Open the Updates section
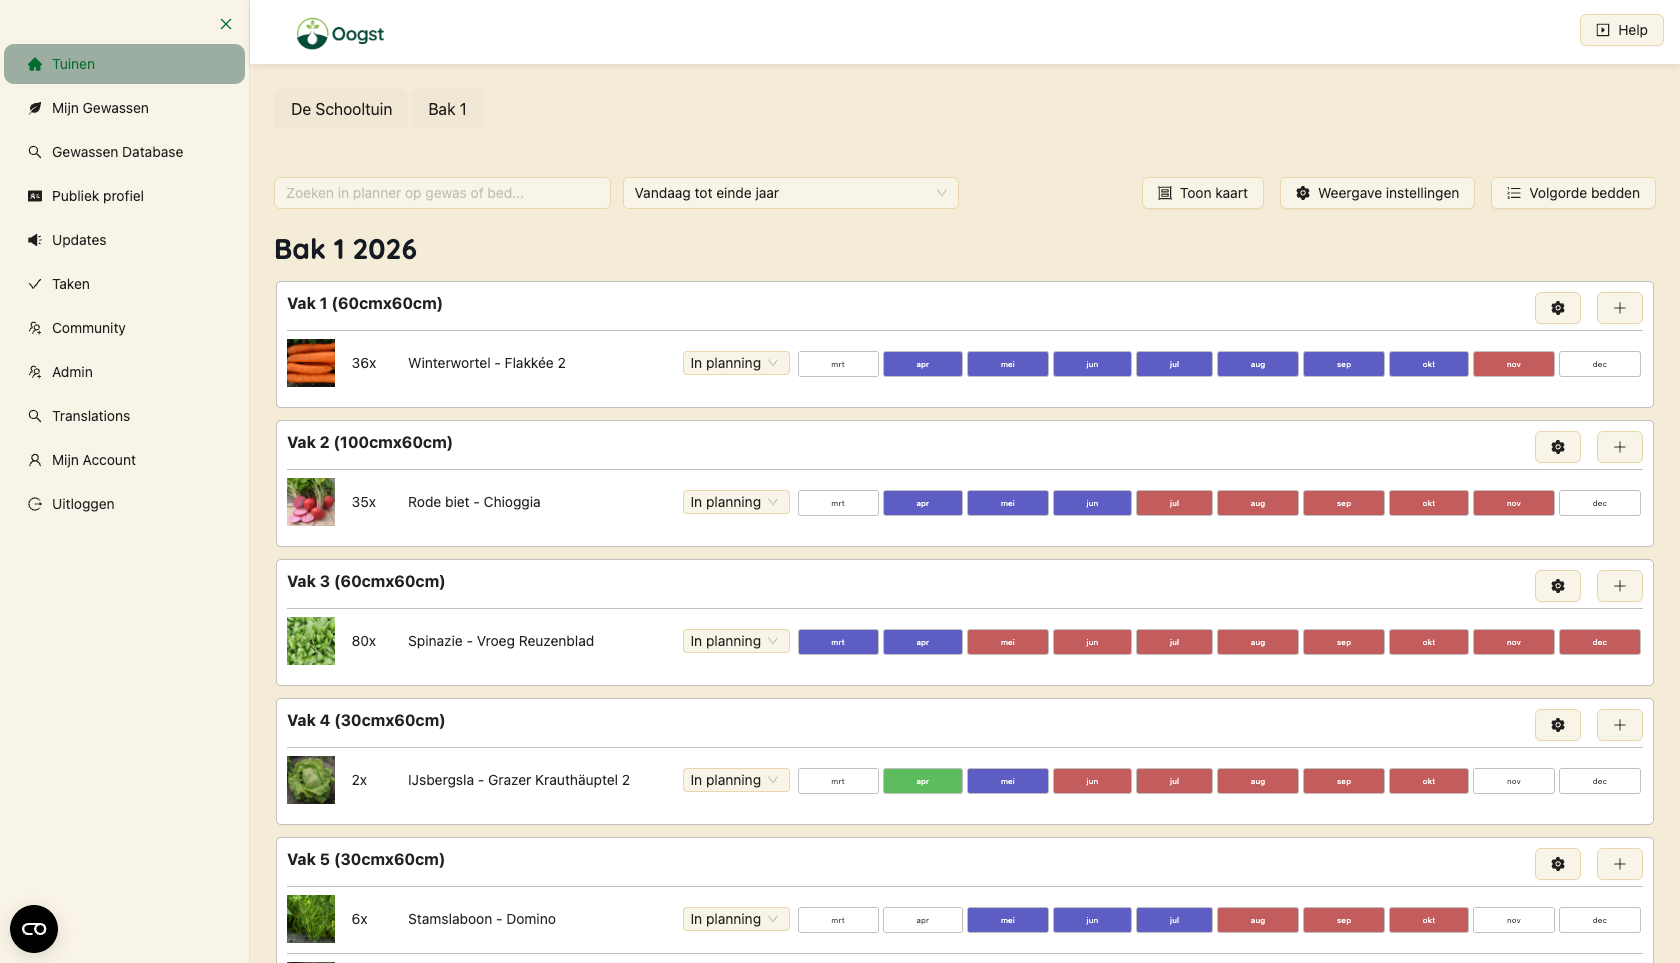The width and height of the screenshot is (1680, 963). coord(124,240)
